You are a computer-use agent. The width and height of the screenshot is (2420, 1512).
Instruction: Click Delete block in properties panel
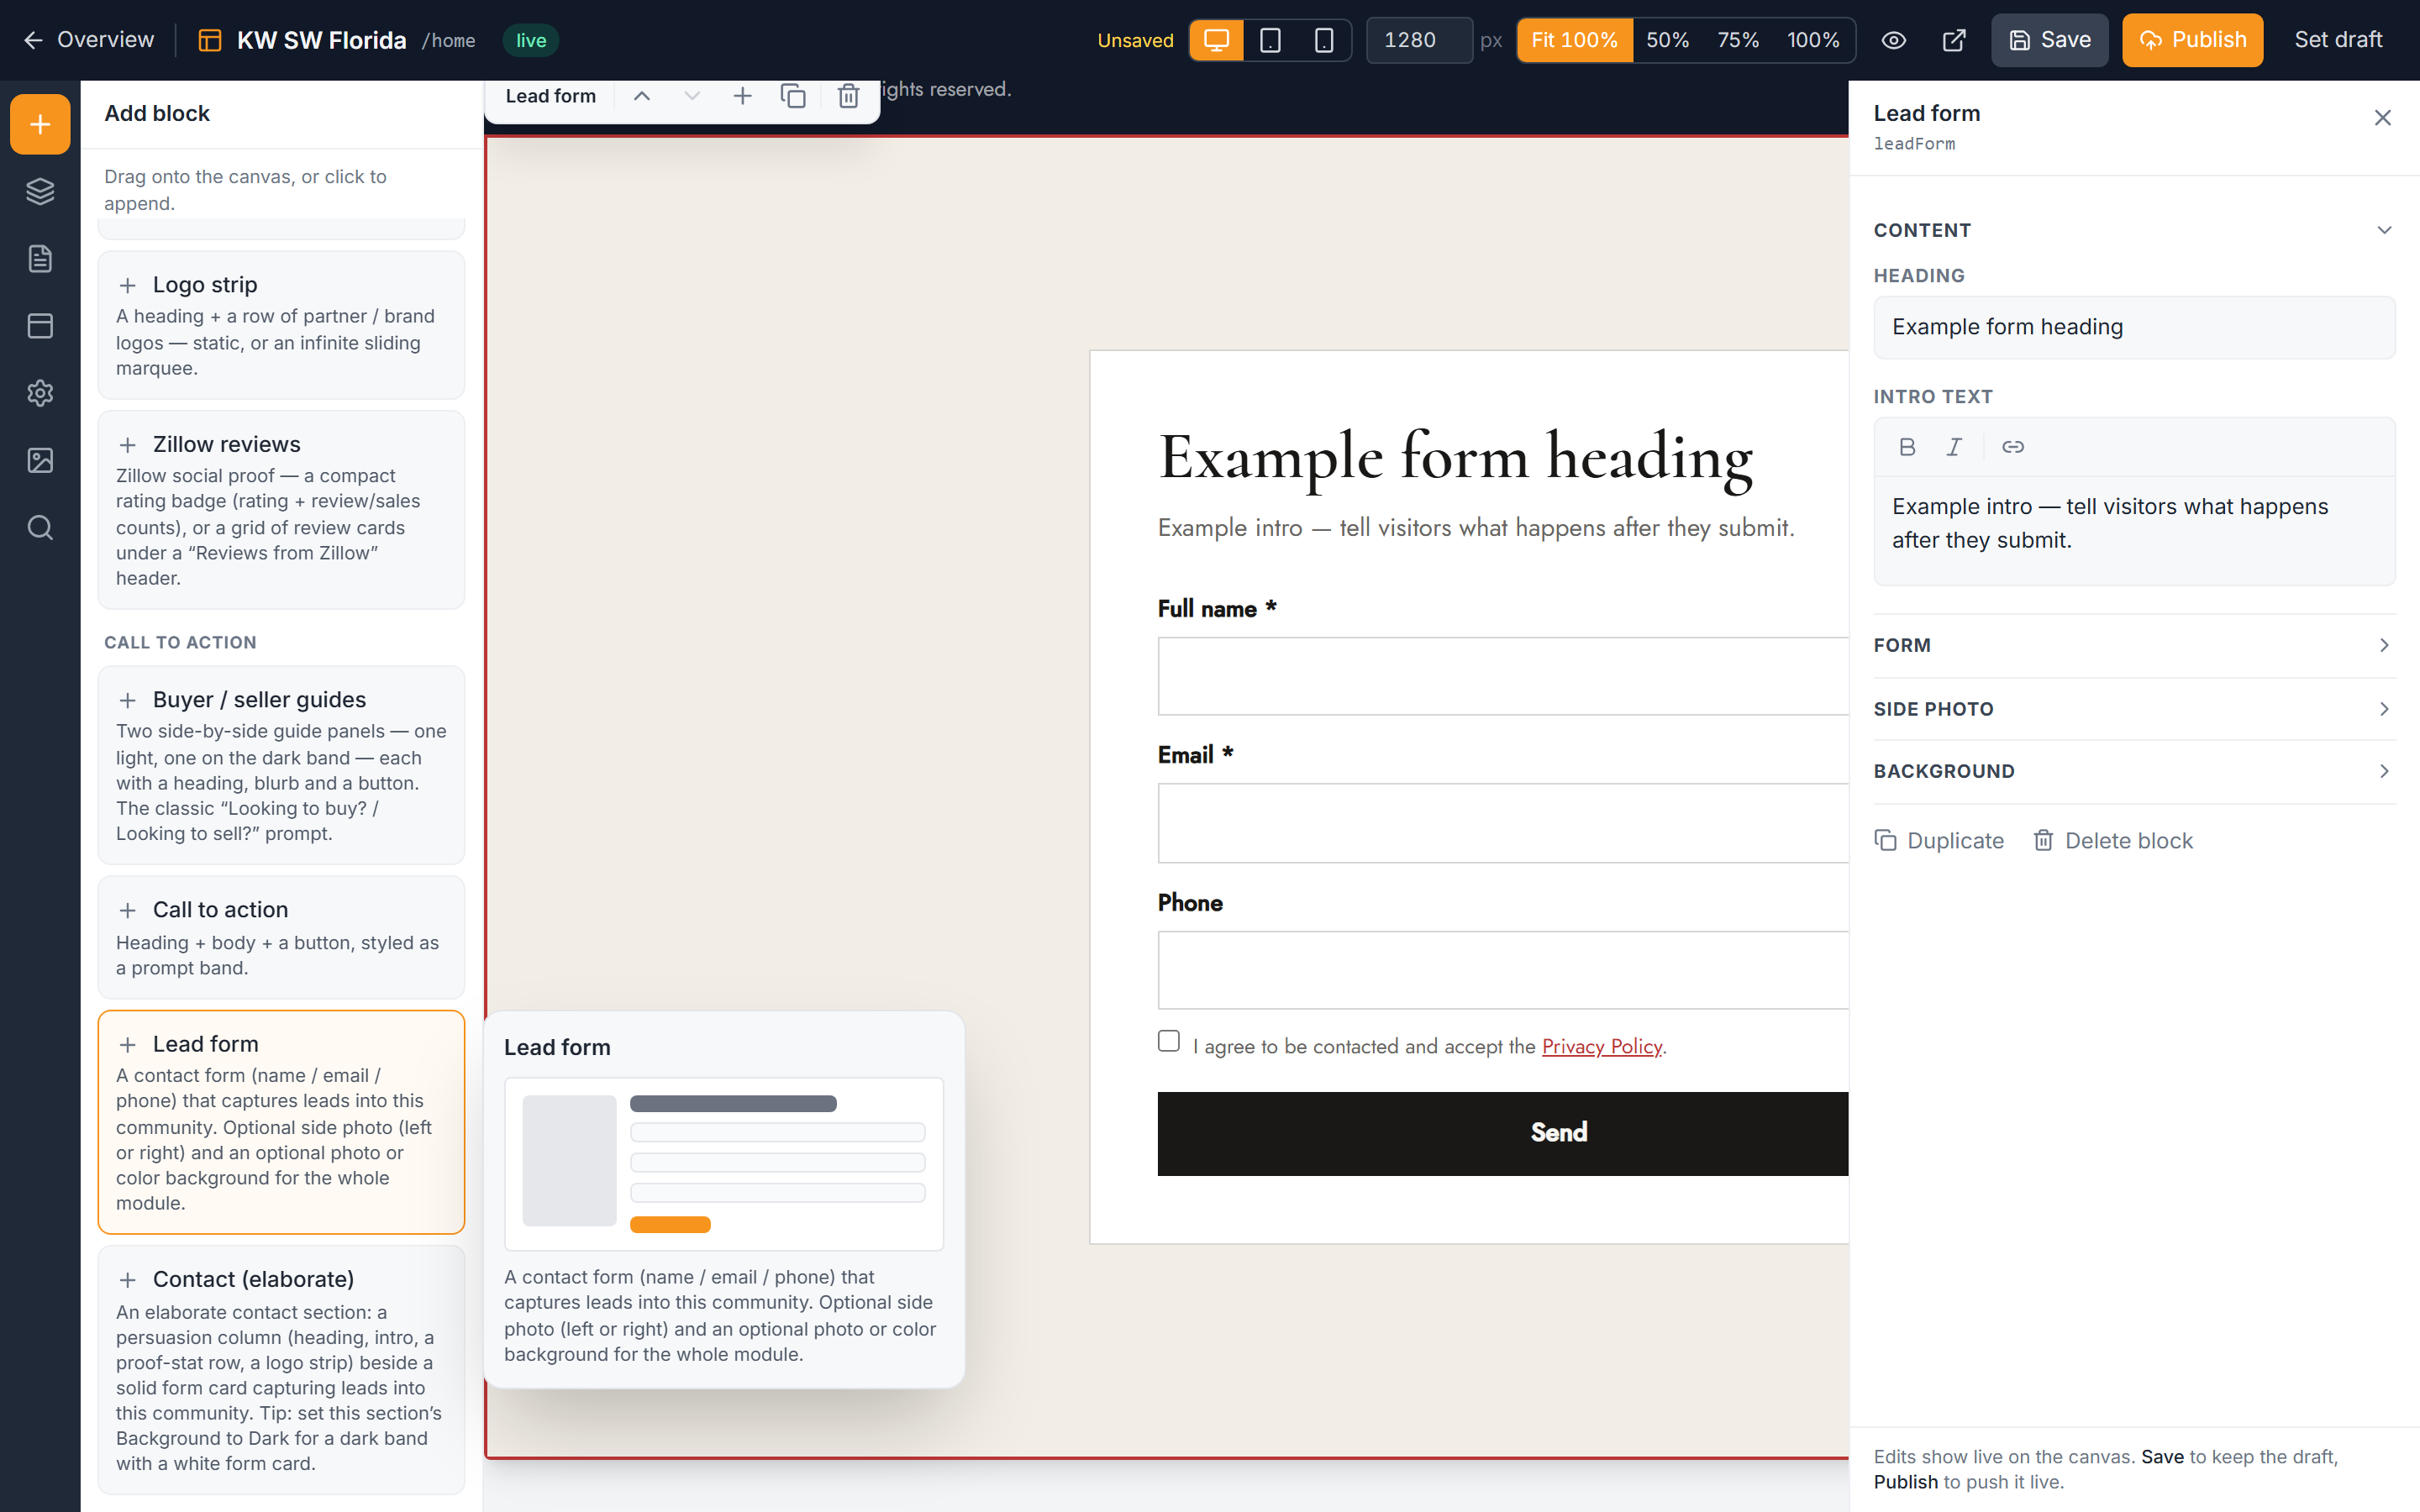click(x=2112, y=841)
